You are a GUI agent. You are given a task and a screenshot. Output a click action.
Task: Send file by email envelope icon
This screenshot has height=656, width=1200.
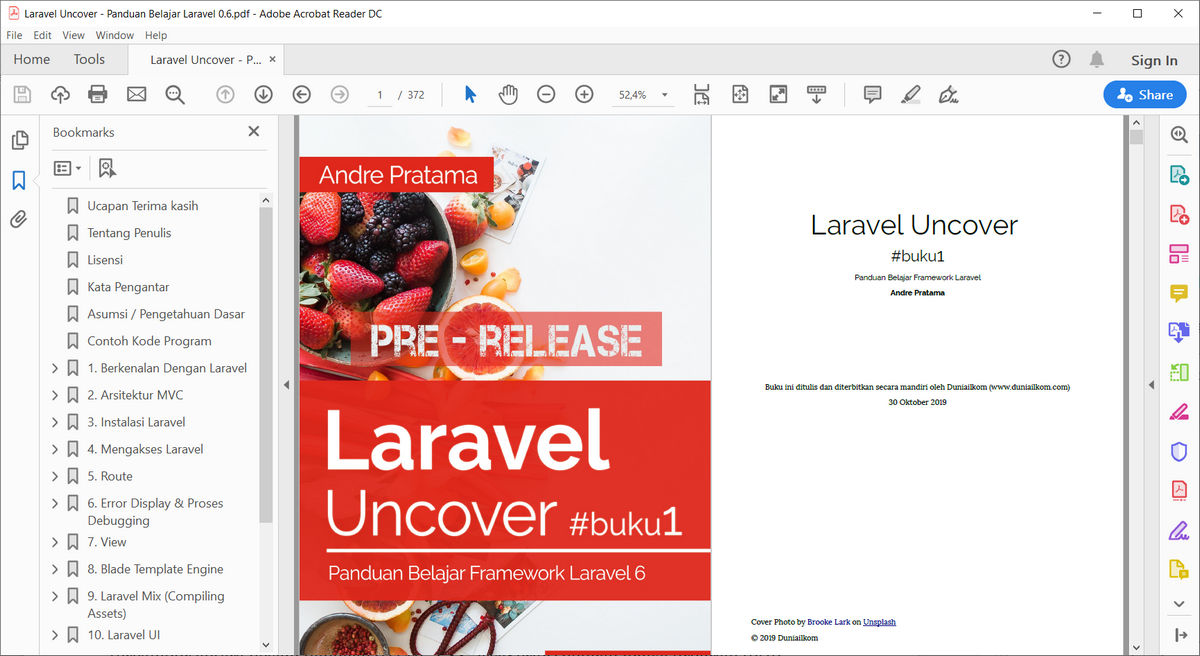(x=137, y=95)
